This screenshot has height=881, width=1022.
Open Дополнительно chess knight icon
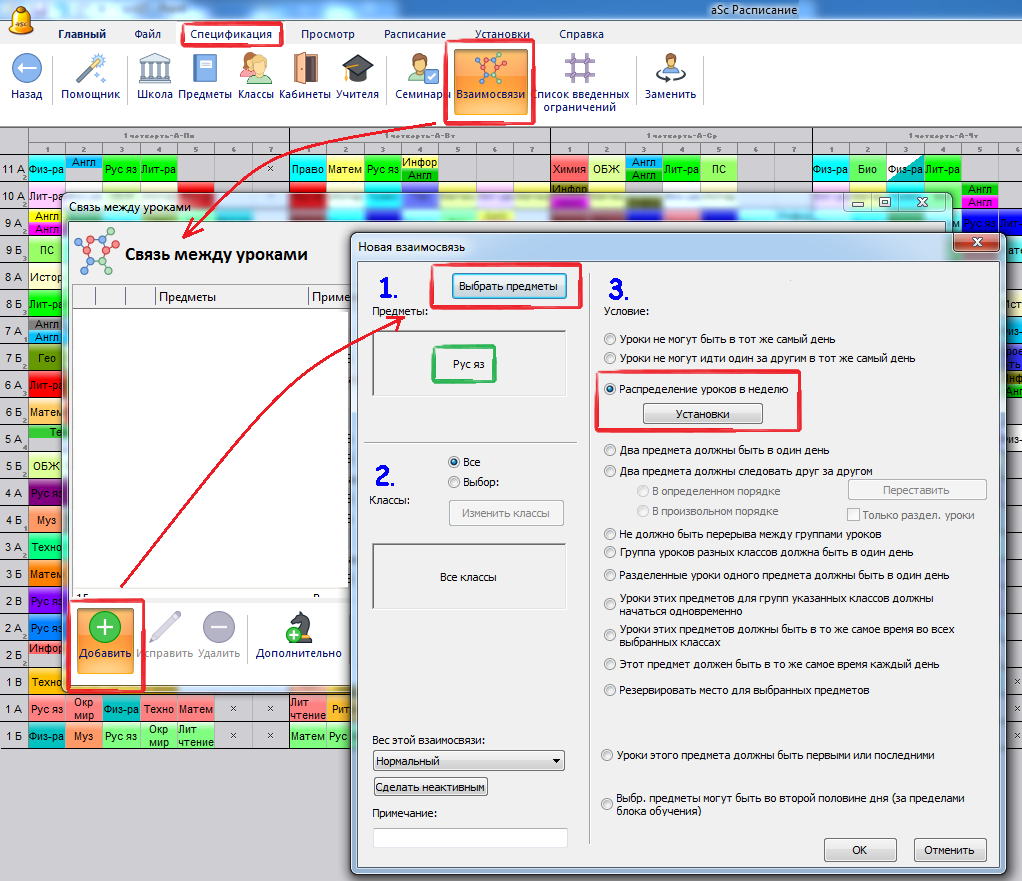[x=298, y=629]
